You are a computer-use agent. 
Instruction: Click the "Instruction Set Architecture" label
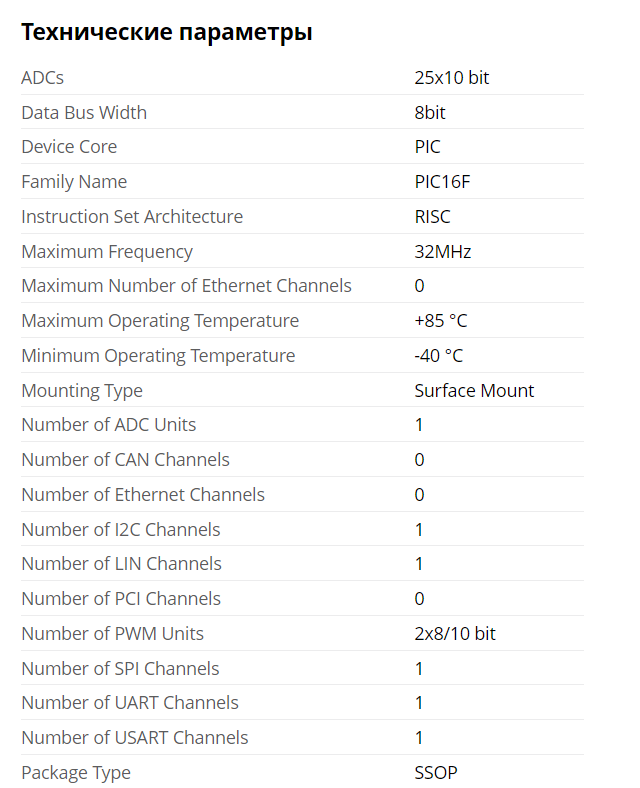coord(132,217)
